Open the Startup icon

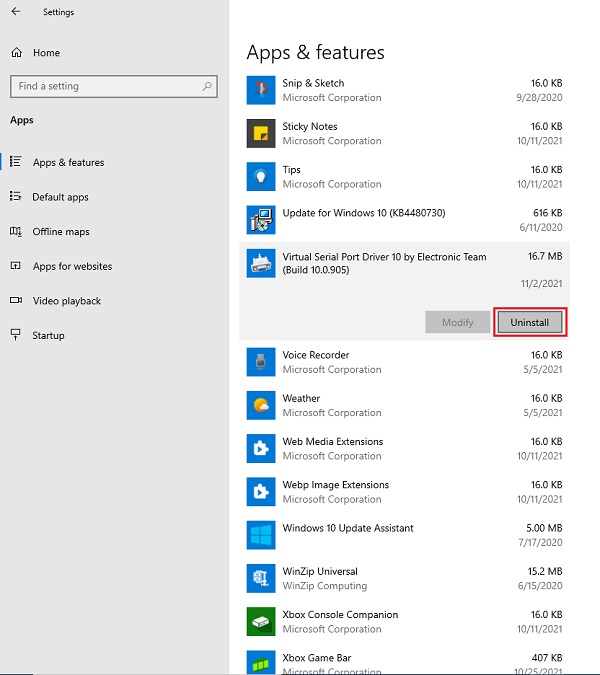(15, 334)
